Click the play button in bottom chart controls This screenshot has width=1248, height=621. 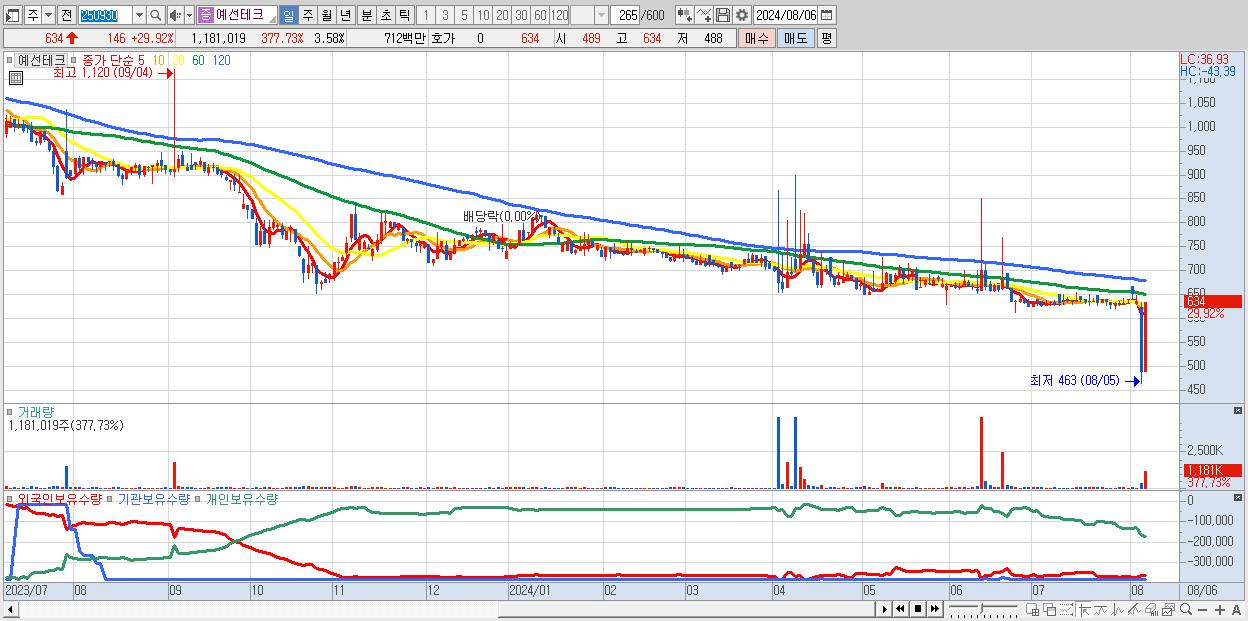(x=885, y=609)
